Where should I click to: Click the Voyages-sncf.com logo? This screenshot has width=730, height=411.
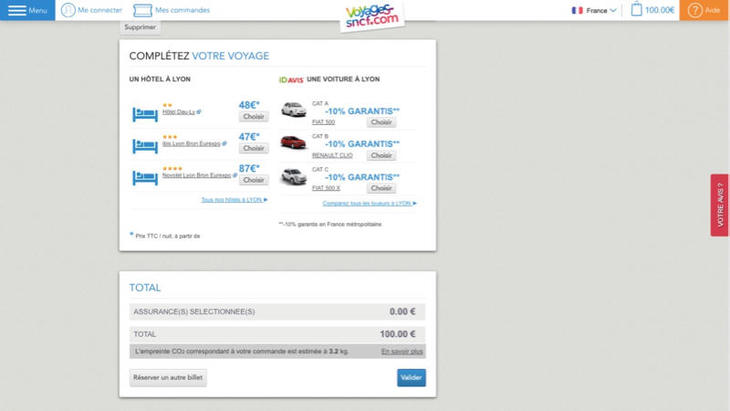click(372, 14)
